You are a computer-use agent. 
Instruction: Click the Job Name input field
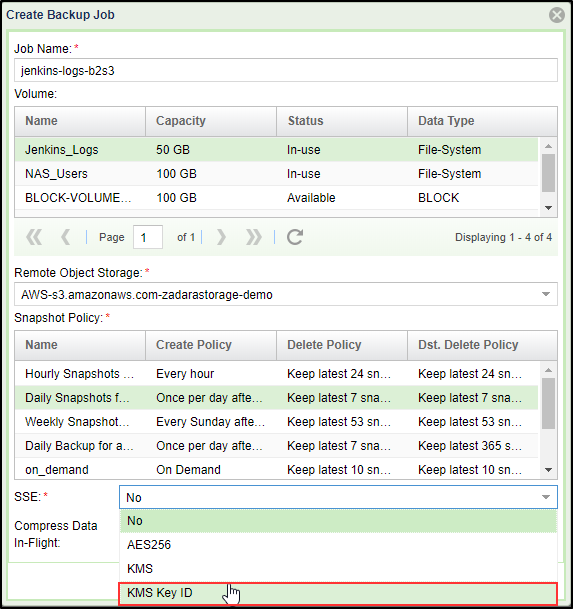pos(286,70)
